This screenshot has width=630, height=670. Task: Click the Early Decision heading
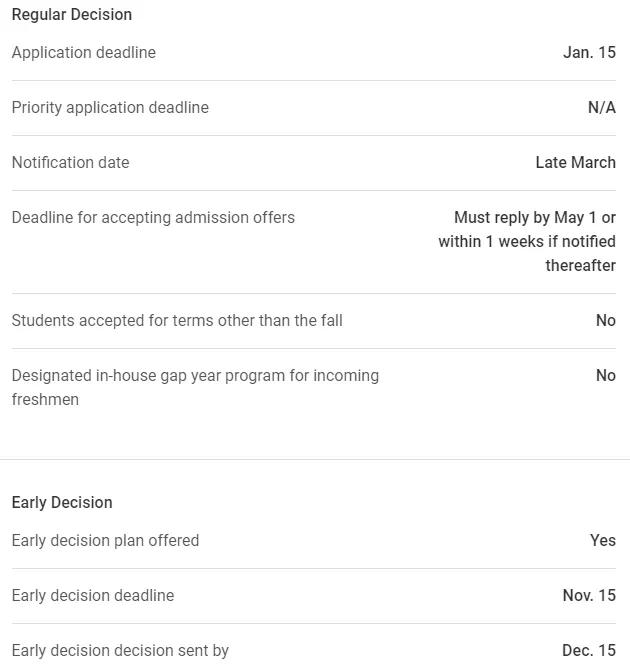tap(62, 502)
